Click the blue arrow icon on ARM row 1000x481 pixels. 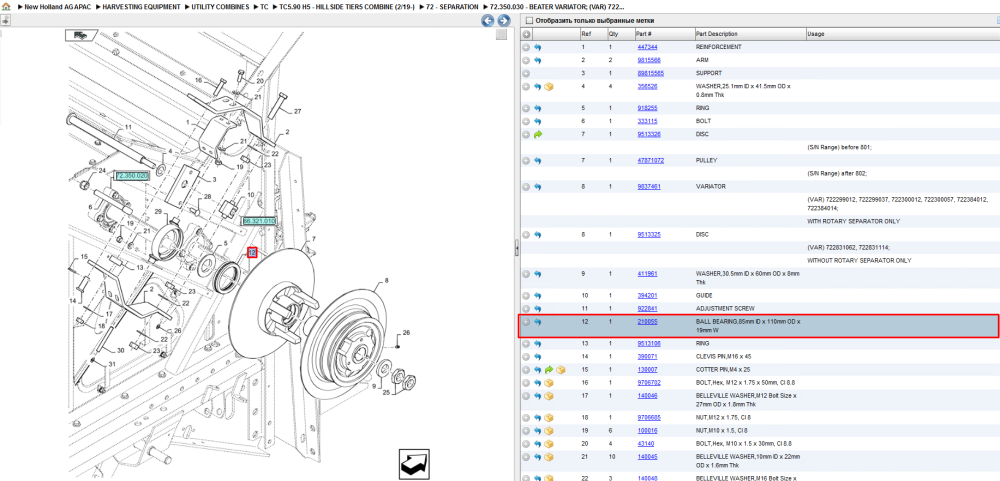pos(537,60)
